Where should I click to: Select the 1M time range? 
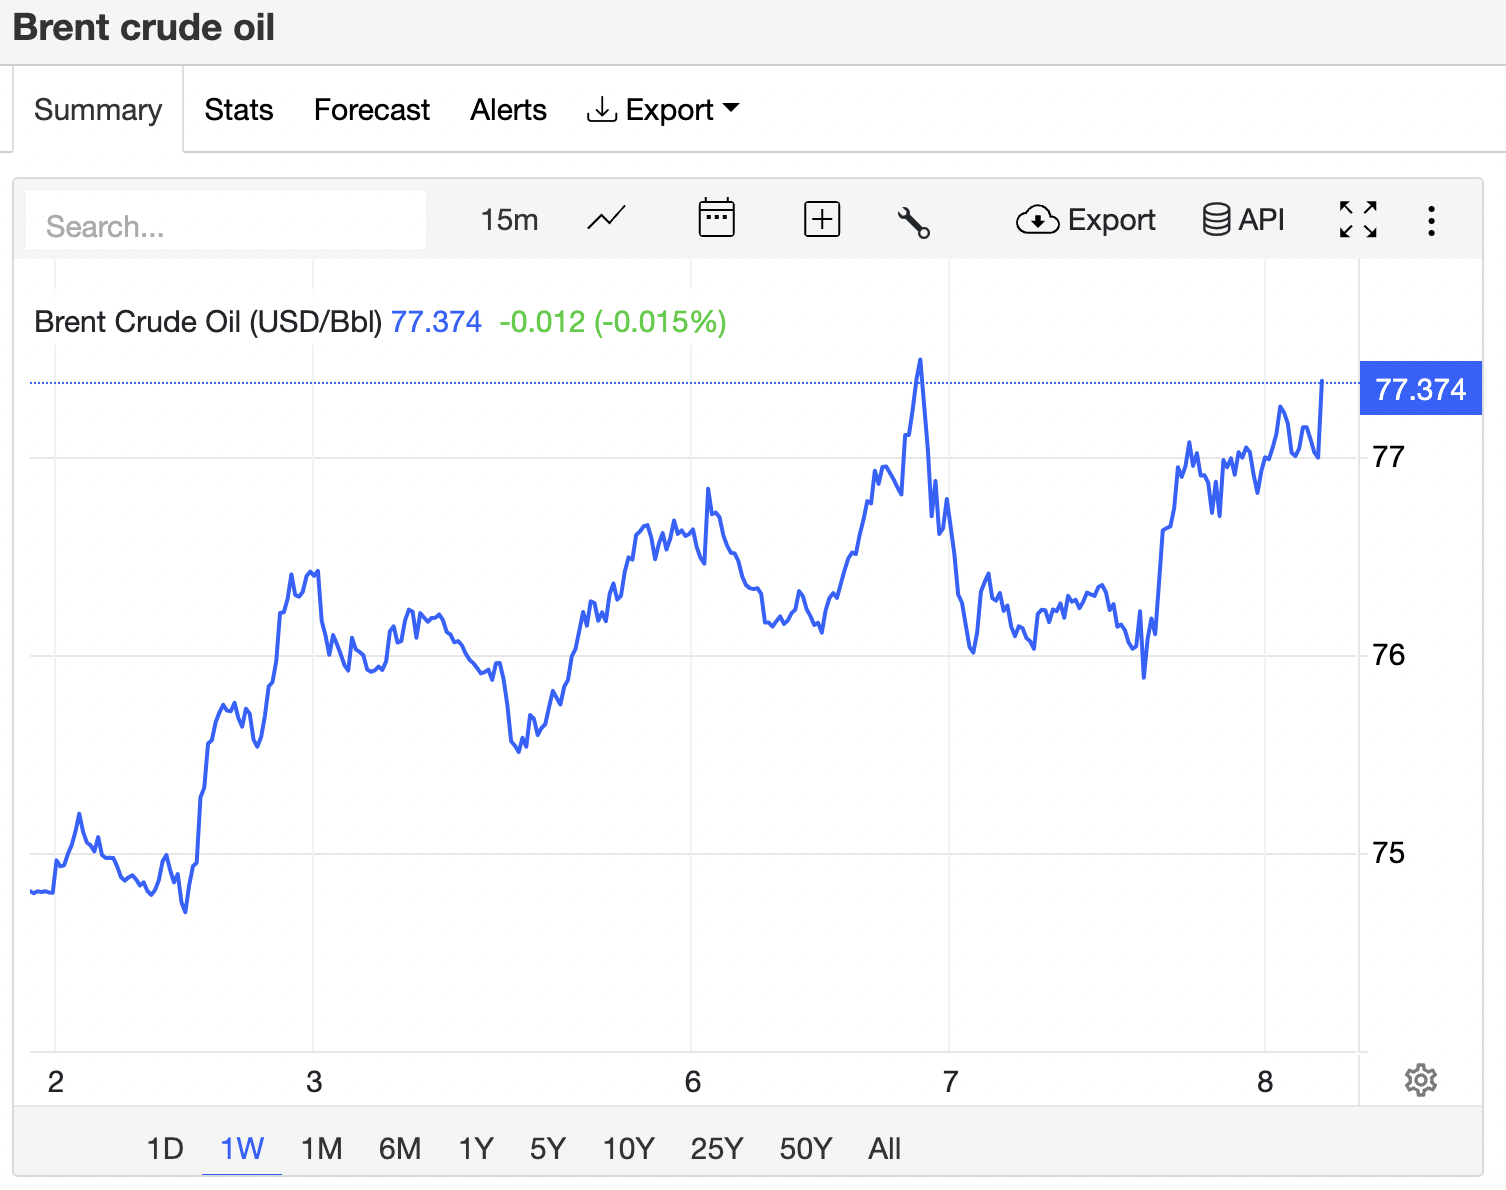[x=321, y=1148]
